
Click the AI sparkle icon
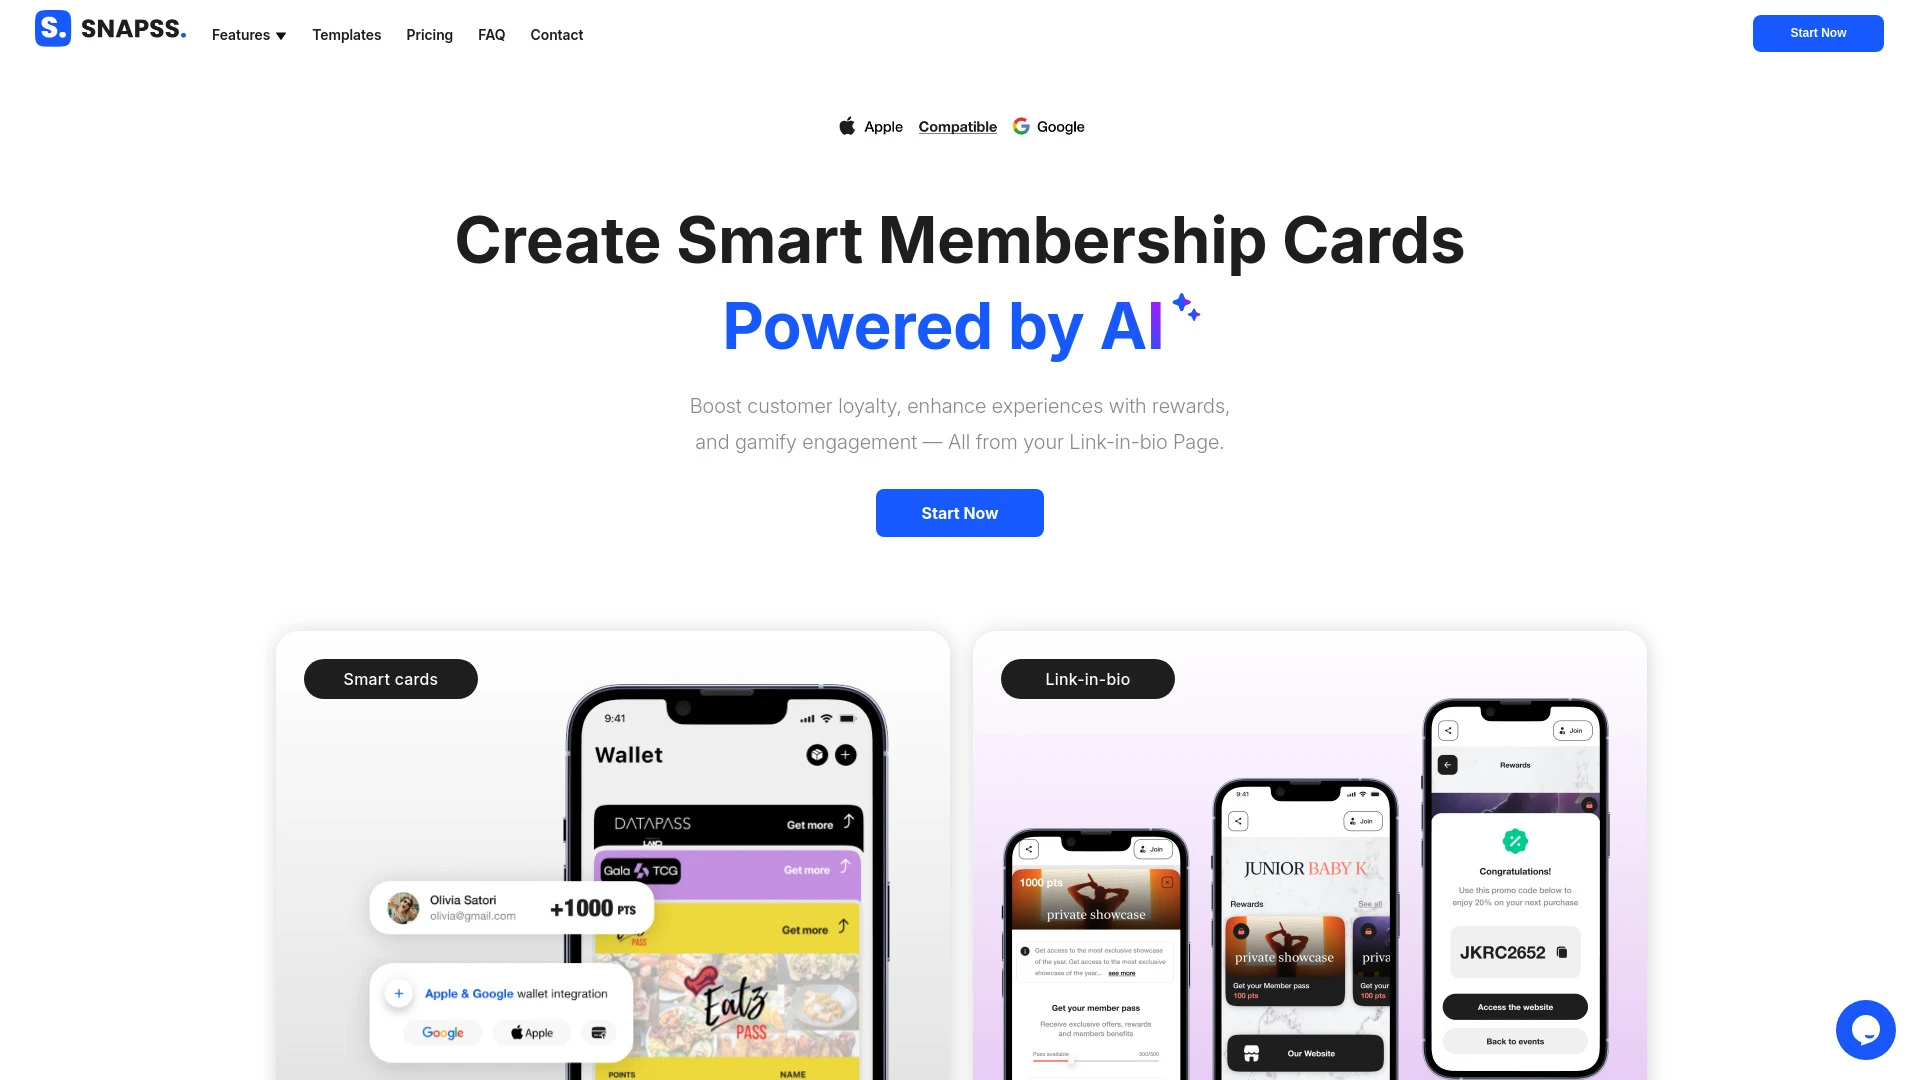tap(1184, 305)
